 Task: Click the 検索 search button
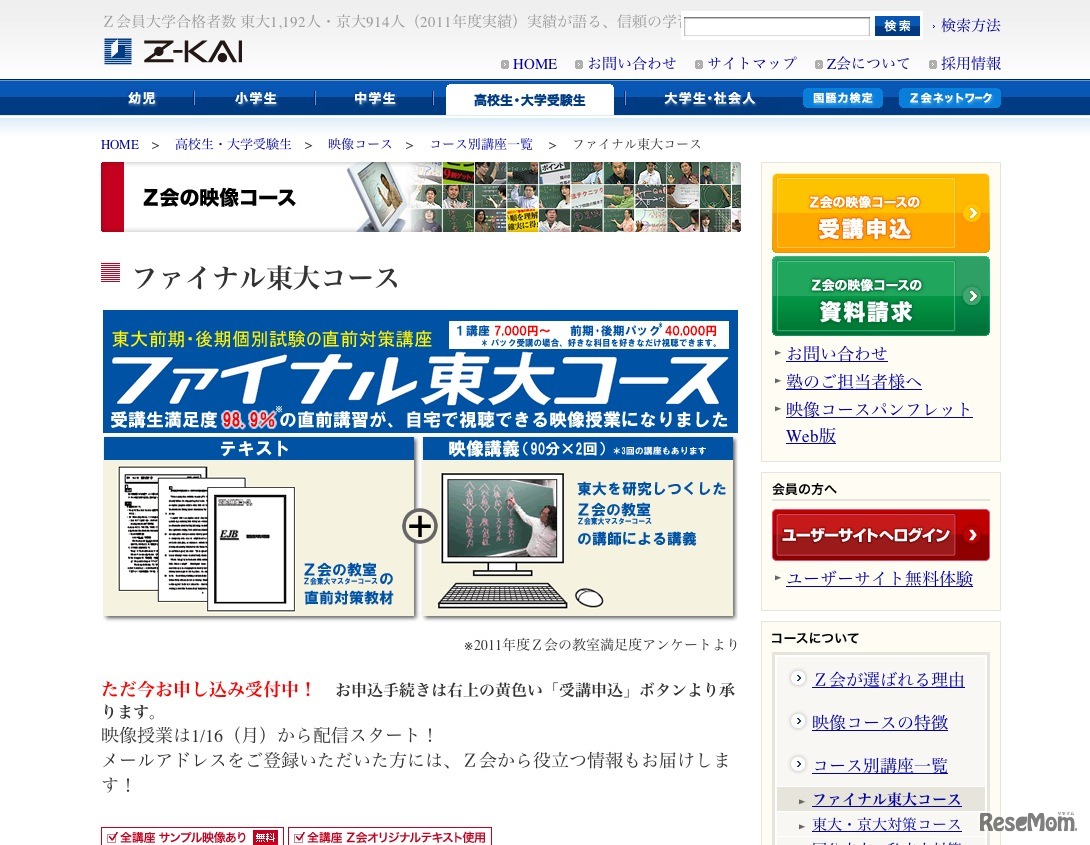(897, 26)
